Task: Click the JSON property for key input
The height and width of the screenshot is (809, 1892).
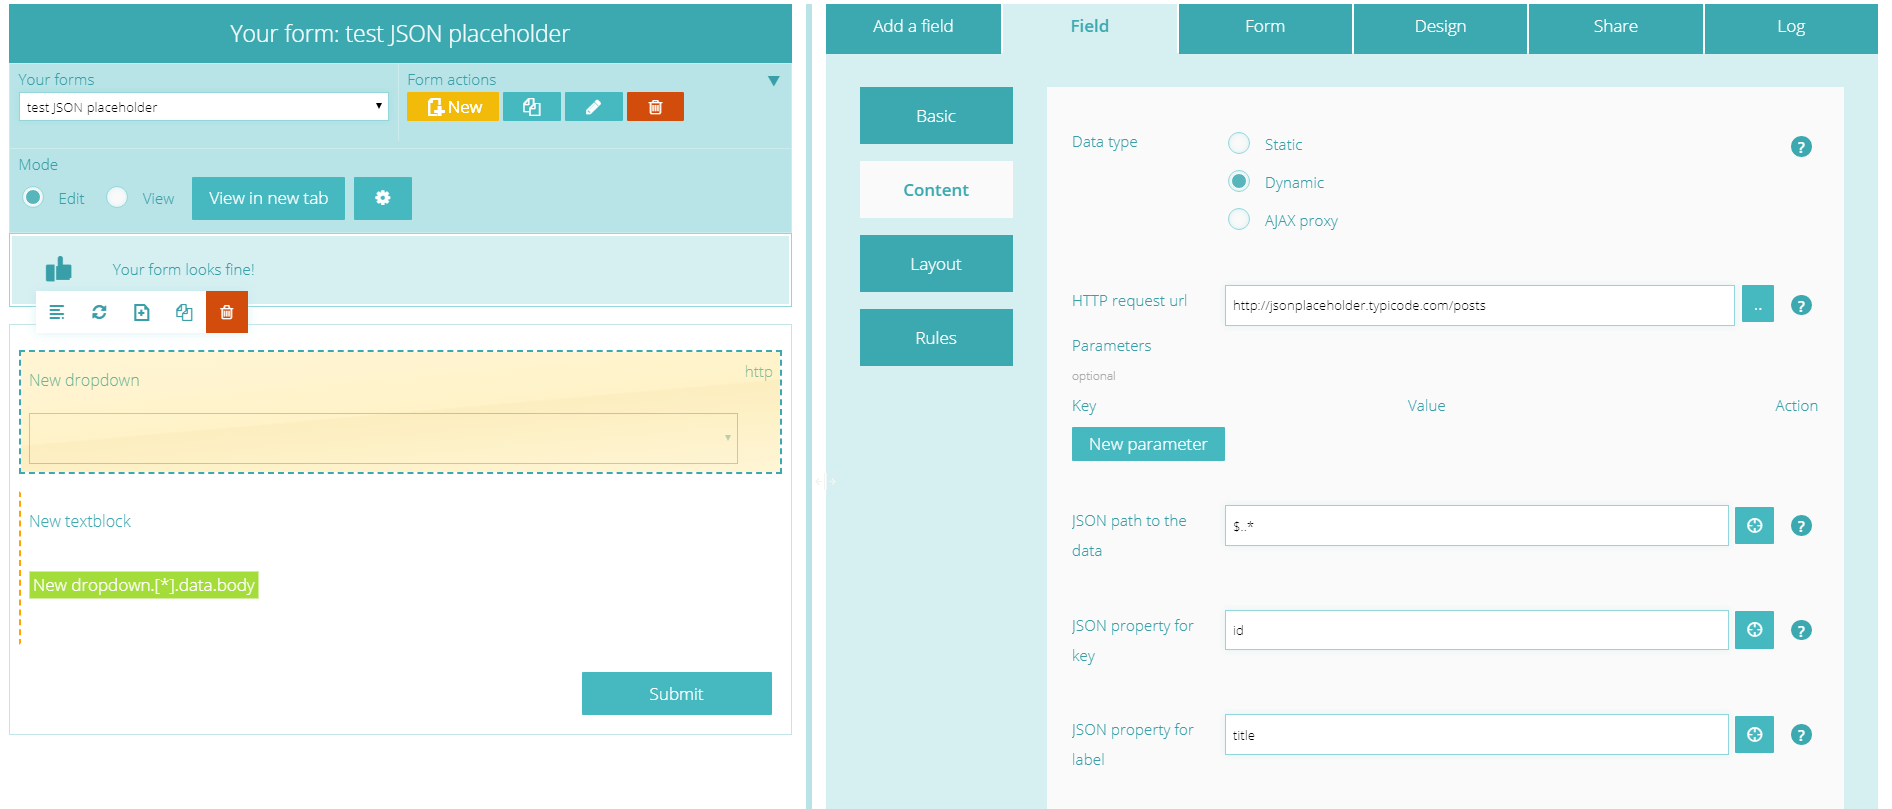Action: [1476, 630]
